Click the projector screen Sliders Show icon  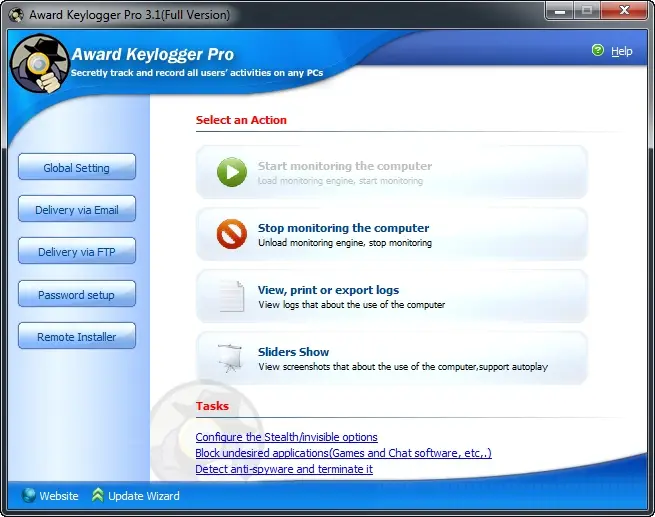(230, 358)
